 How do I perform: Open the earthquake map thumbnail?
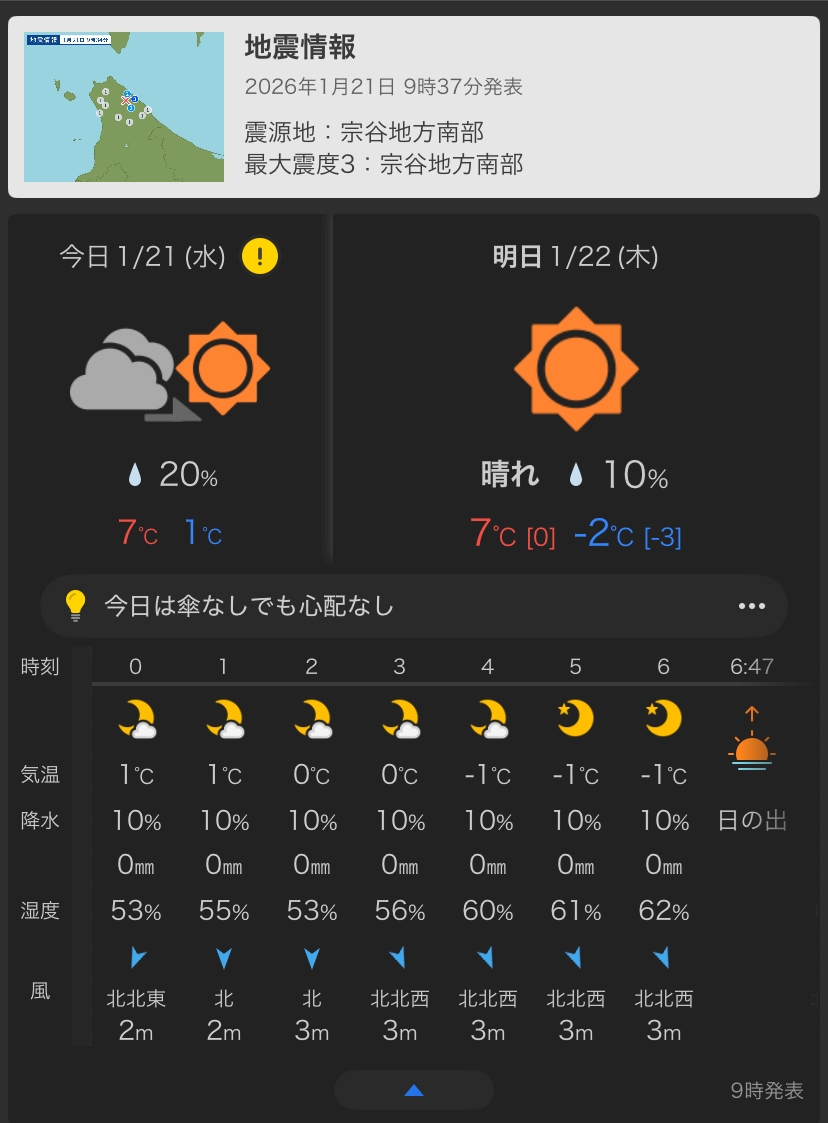[124, 107]
